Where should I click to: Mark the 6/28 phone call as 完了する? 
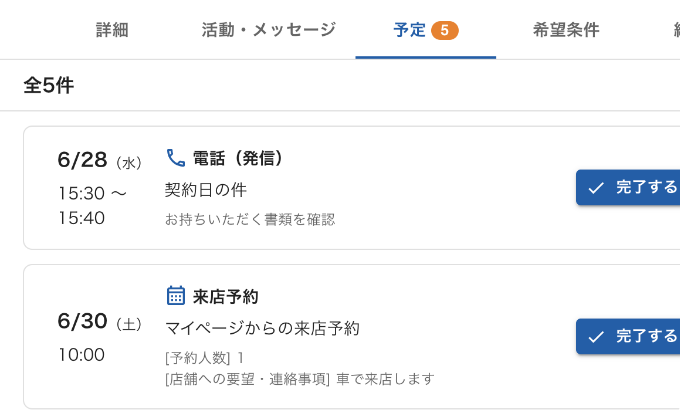pyautogui.click(x=628, y=187)
